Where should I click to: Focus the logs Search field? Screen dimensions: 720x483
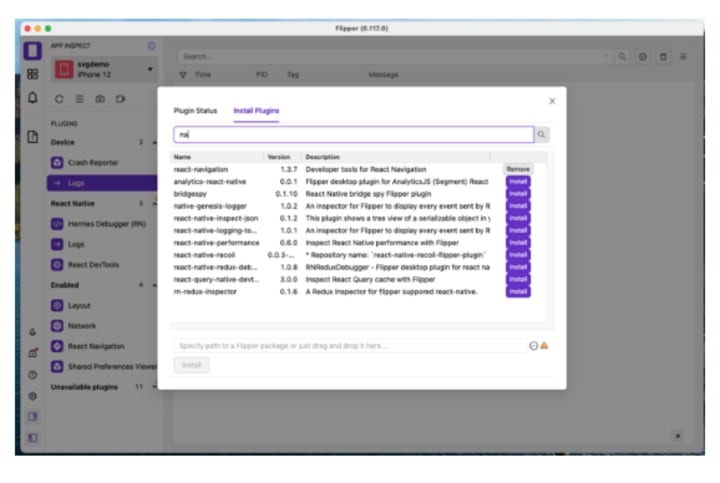[395, 56]
